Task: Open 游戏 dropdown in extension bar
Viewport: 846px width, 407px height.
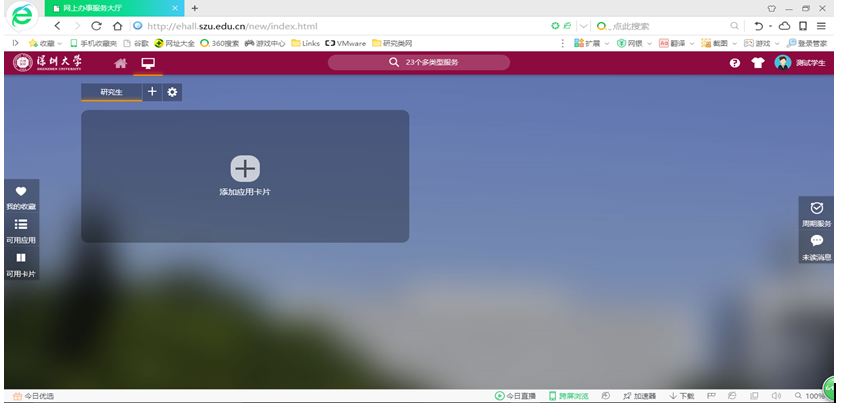Action: click(762, 43)
